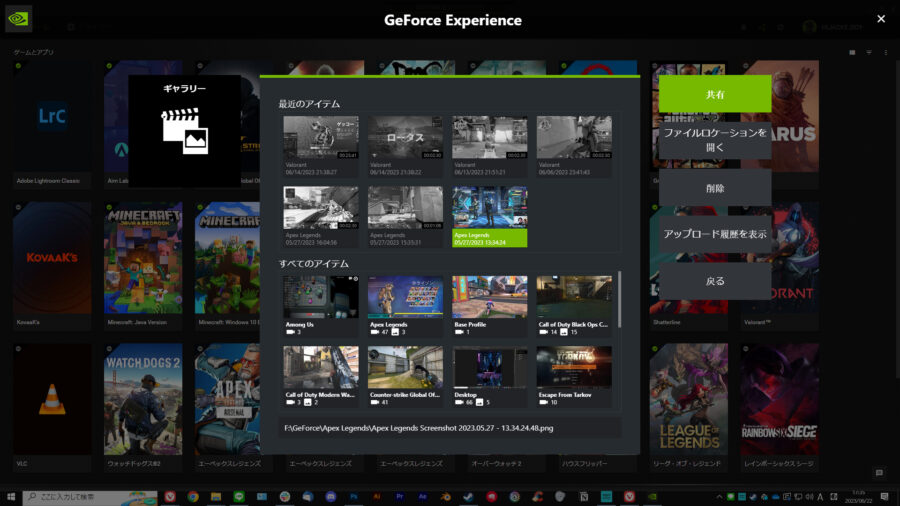Click the taskbar search box
The image size is (900, 506).
pos(90,497)
